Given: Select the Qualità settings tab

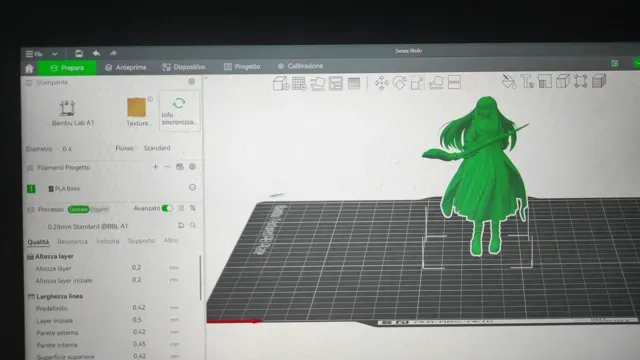Looking at the screenshot, I should 38,242.
